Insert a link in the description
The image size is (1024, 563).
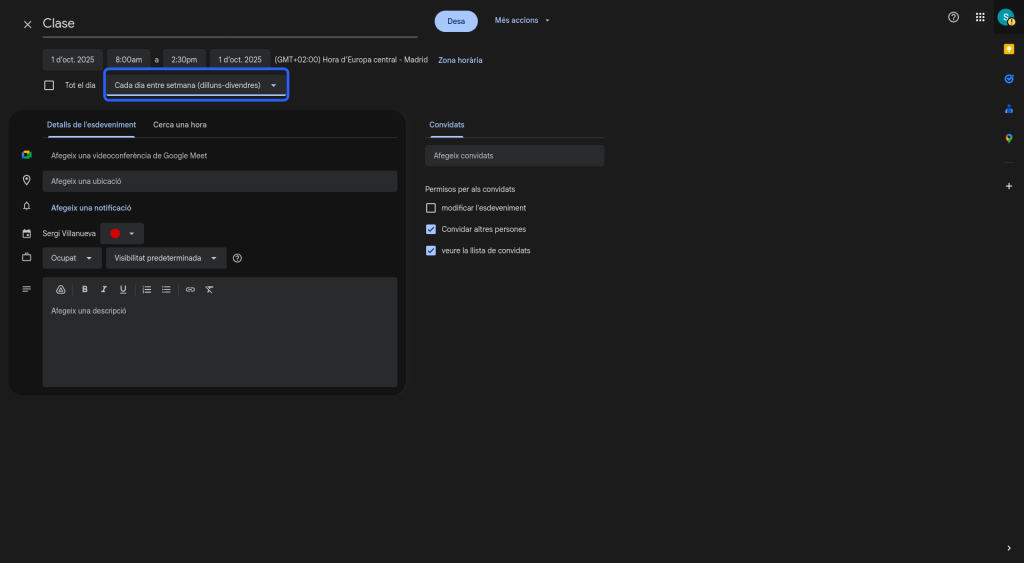(190, 289)
